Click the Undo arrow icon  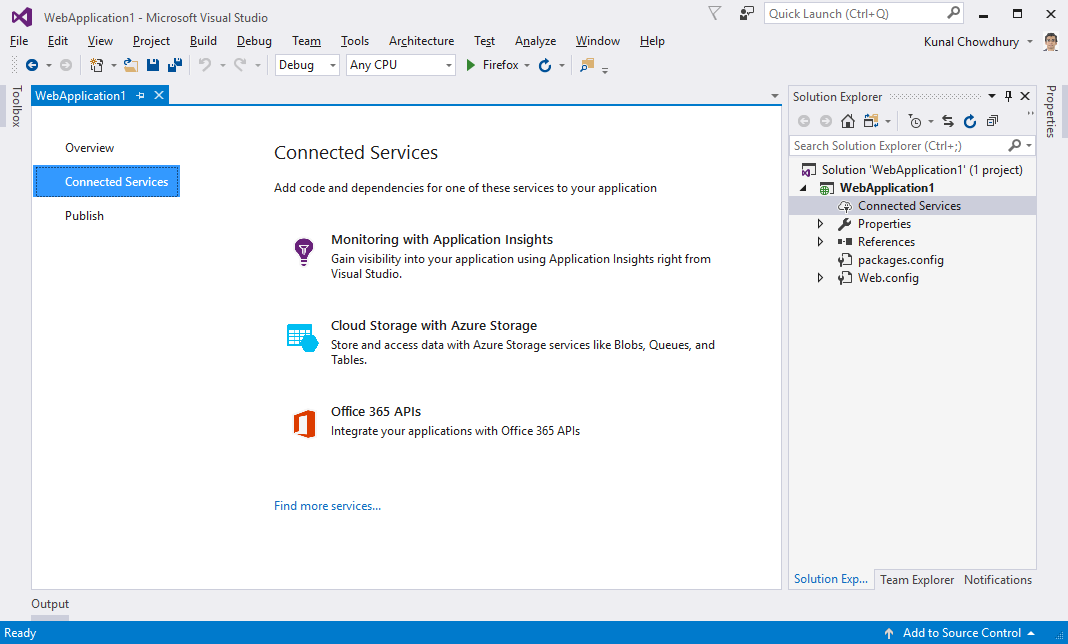pyautogui.click(x=204, y=65)
